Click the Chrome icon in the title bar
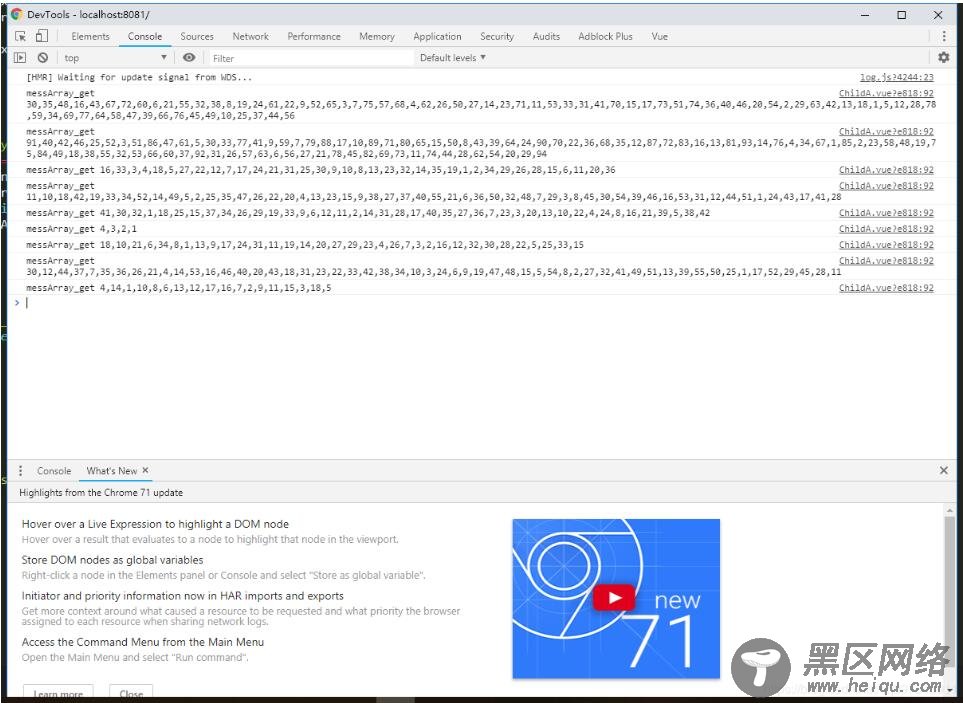Viewport: 963px width, 703px height. click(17, 14)
